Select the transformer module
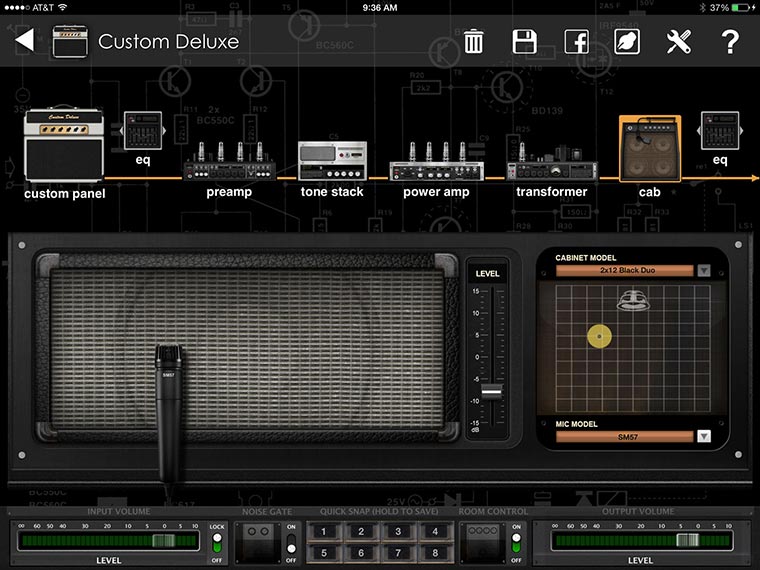Image resolution: width=760 pixels, height=570 pixels. (552, 162)
